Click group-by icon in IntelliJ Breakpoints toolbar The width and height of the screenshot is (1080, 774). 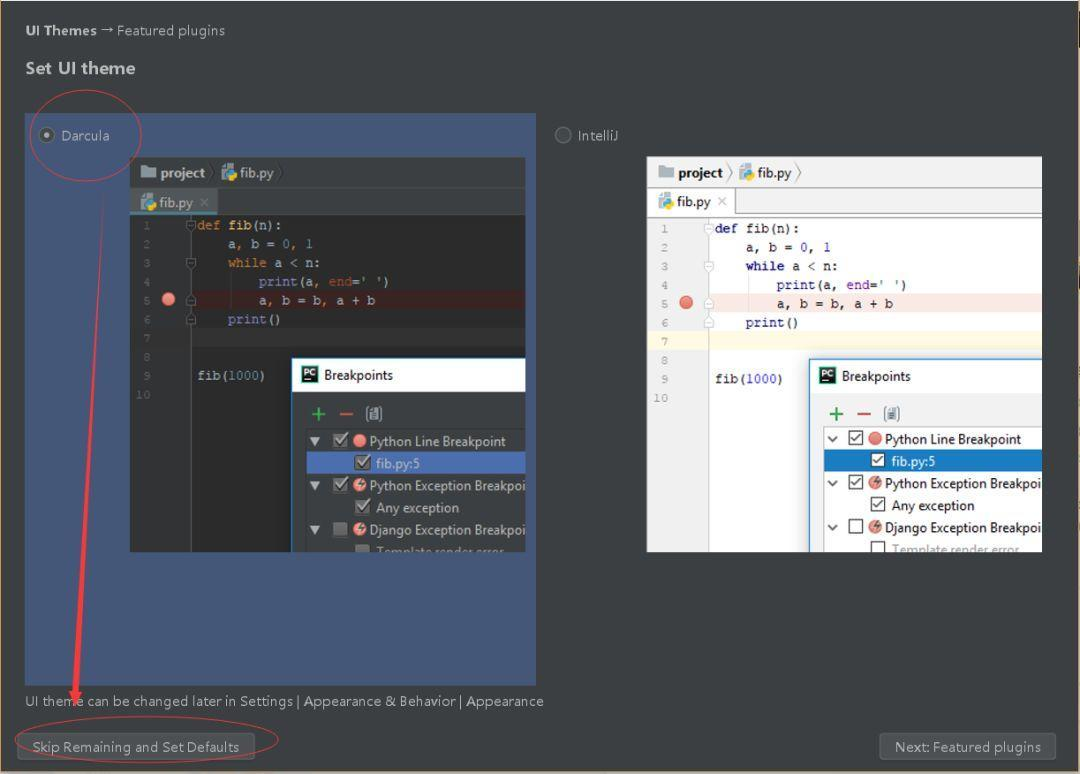coord(891,414)
